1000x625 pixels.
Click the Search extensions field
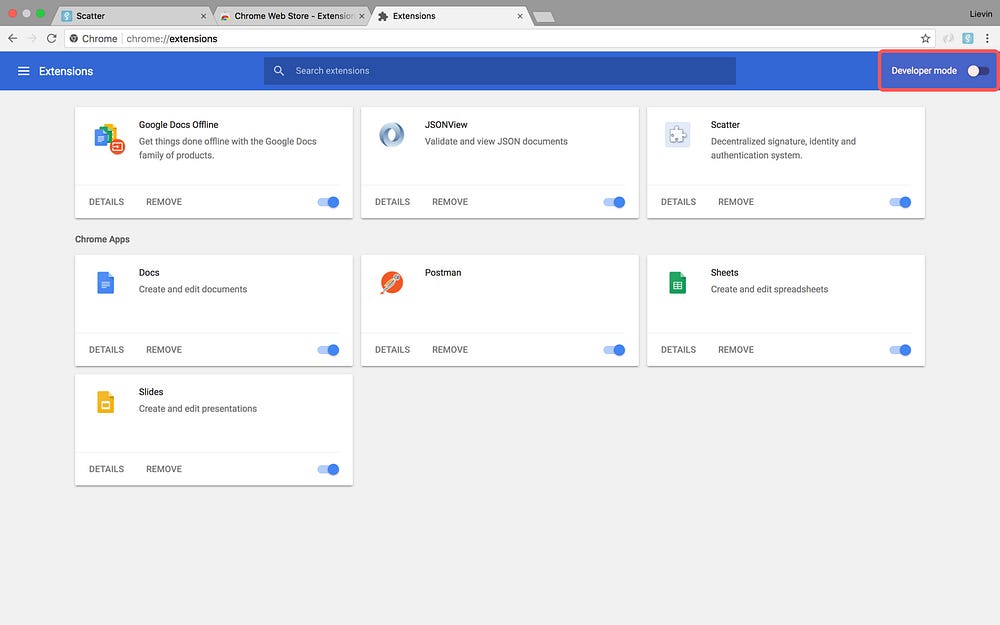tap(500, 71)
